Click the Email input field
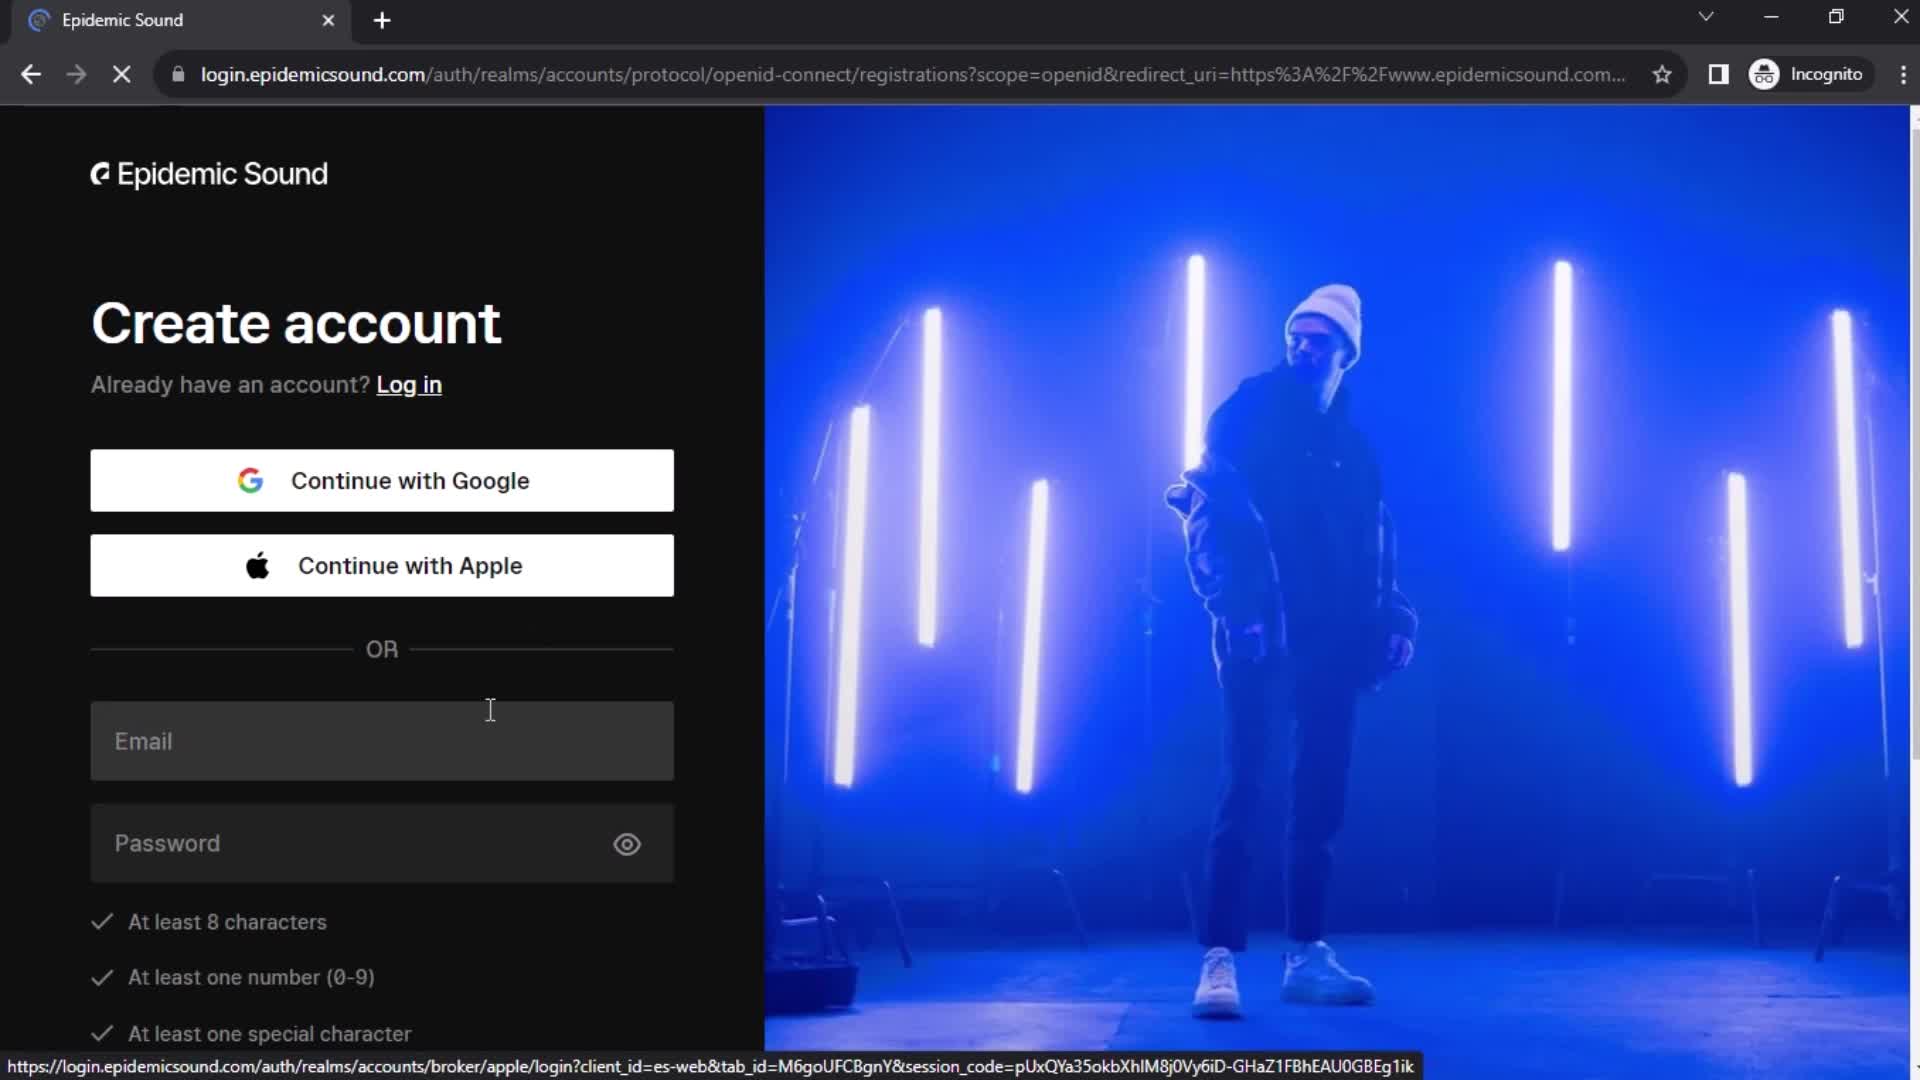1920x1080 pixels. click(x=382, y=741)
